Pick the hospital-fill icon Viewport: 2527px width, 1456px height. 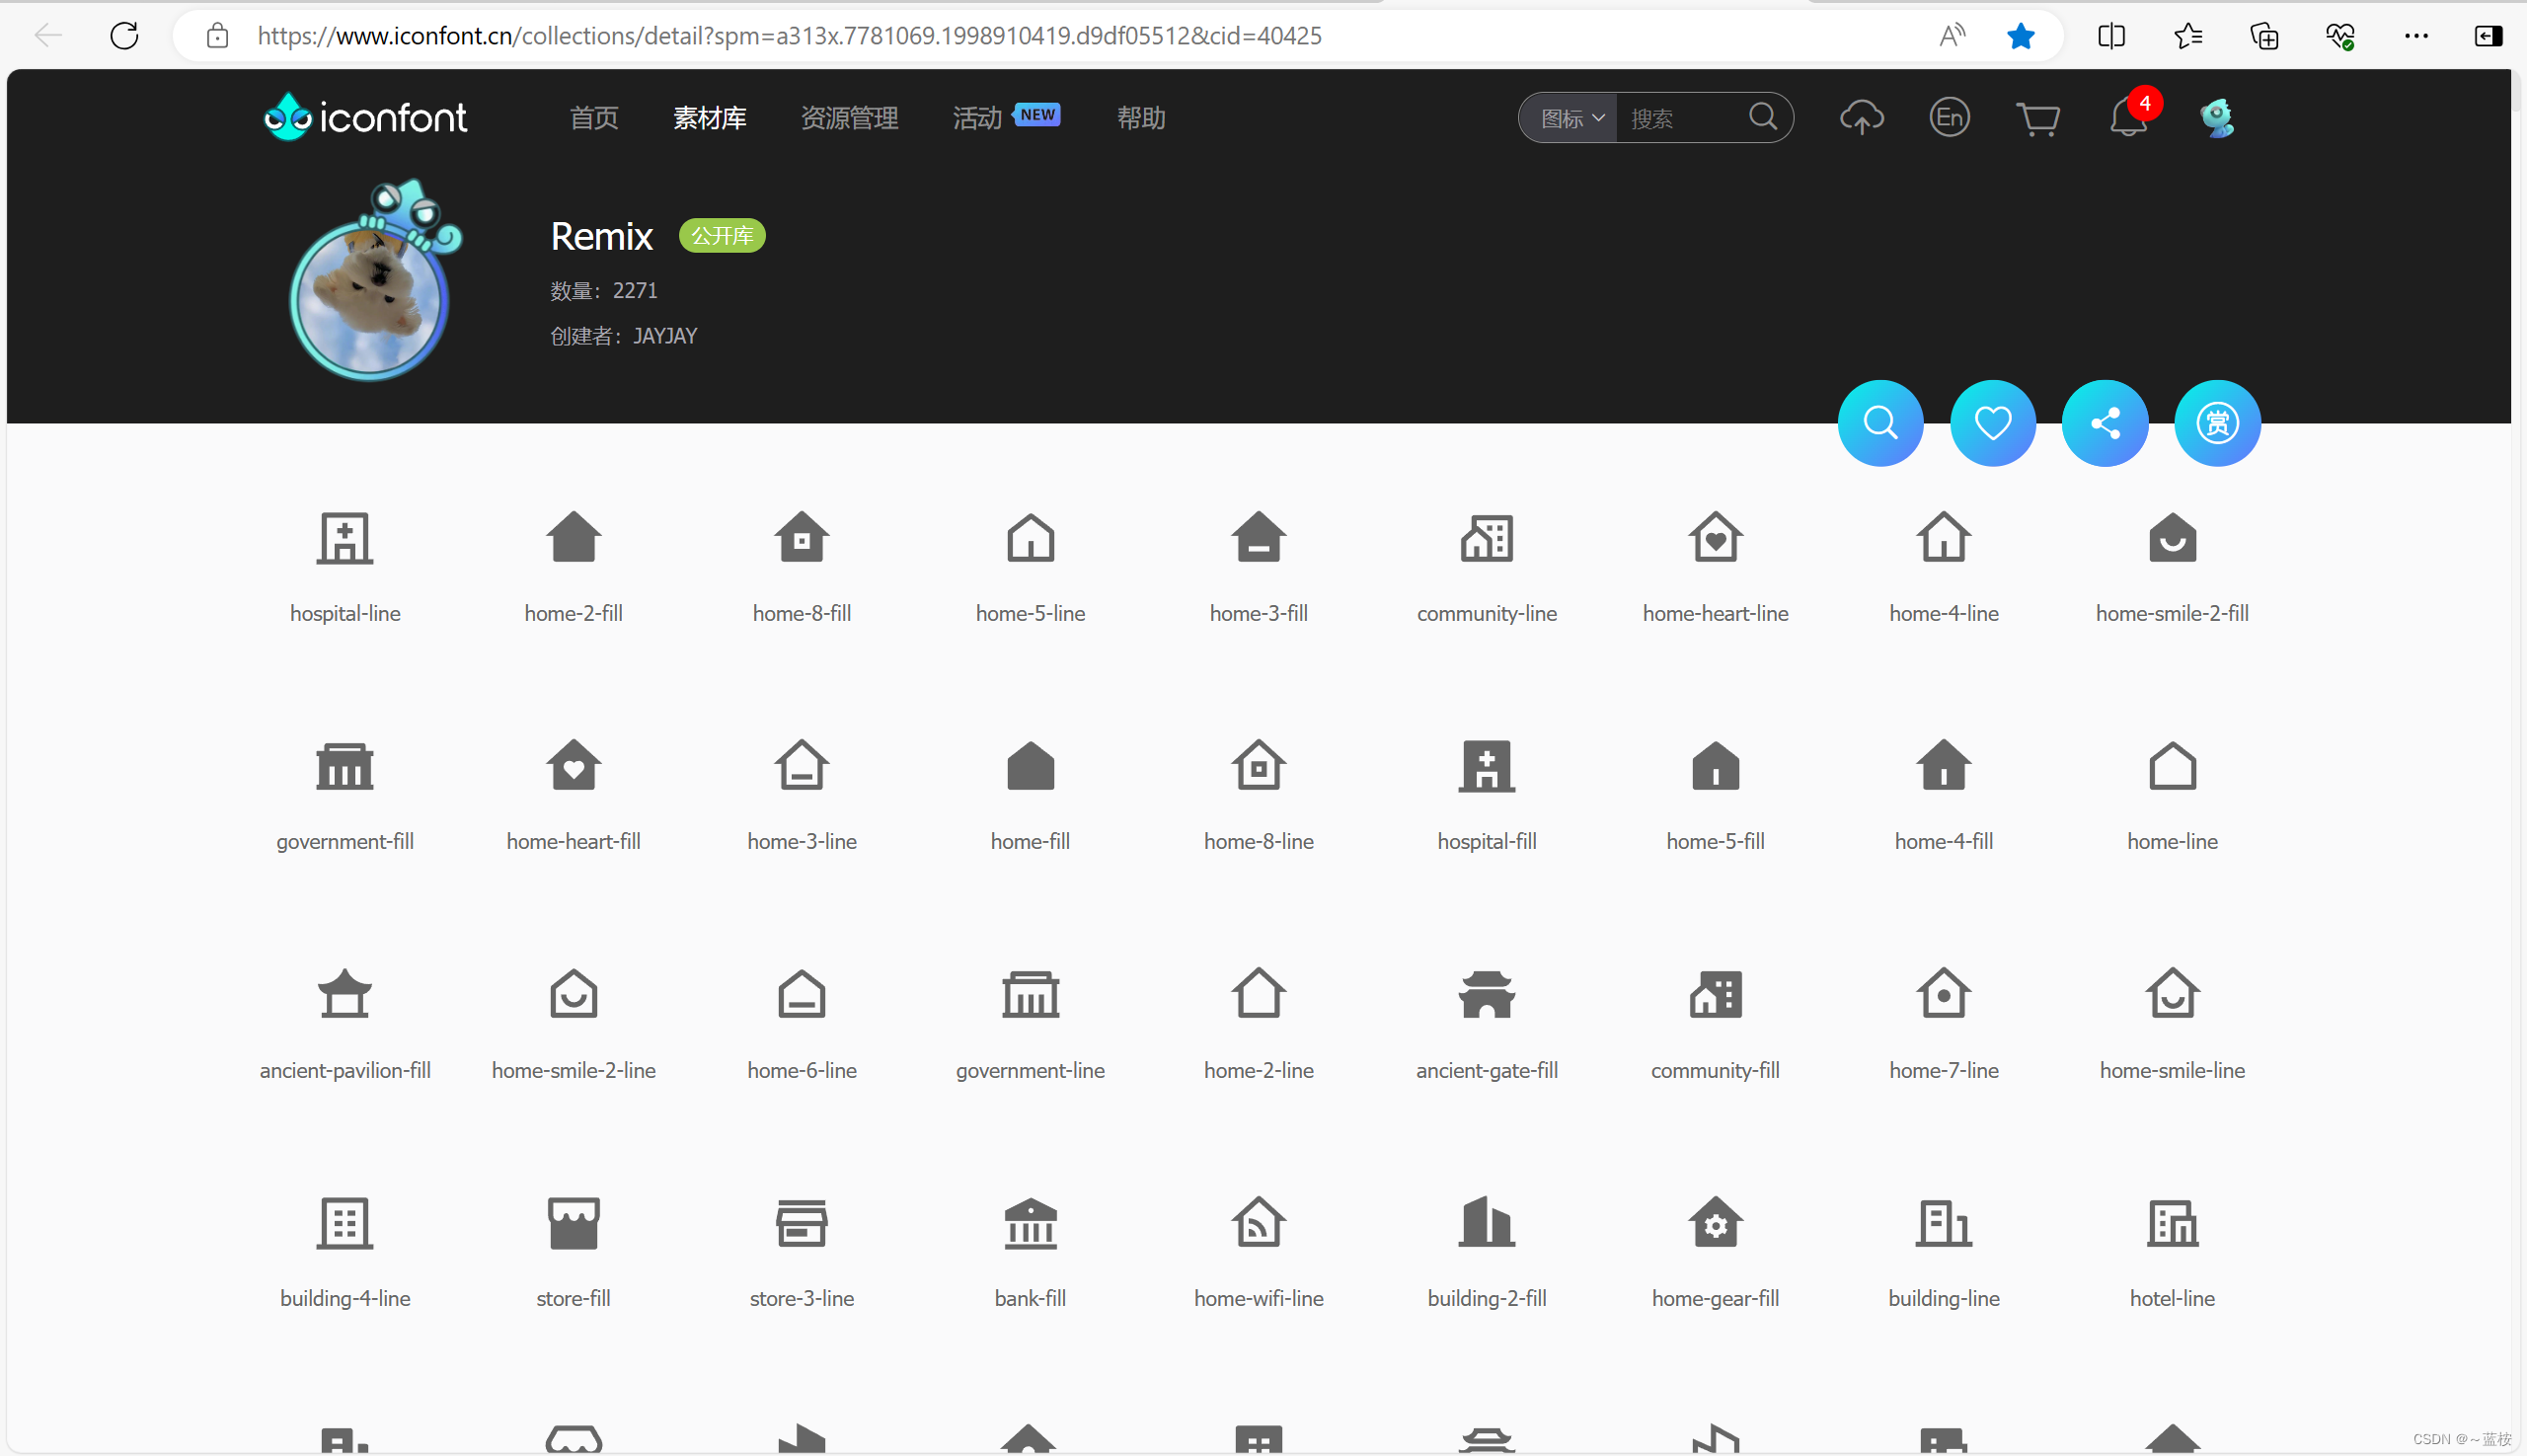tap(1487, 766)
